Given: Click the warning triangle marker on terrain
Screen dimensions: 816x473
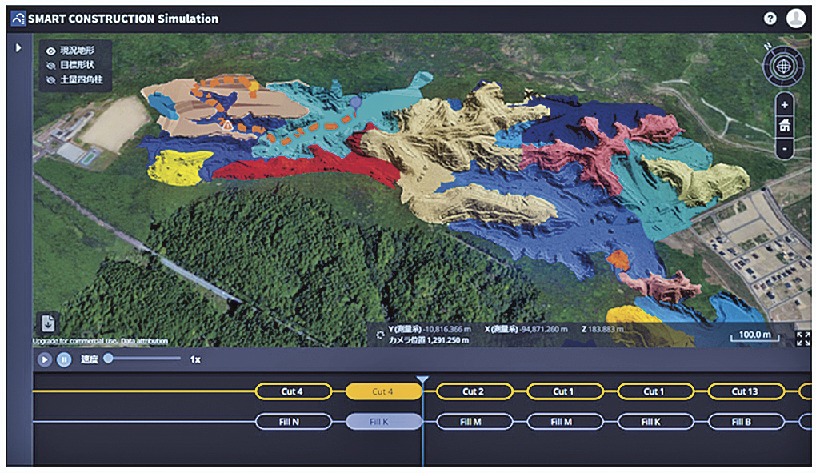Looking at the screenshot, I should (227, 125).
